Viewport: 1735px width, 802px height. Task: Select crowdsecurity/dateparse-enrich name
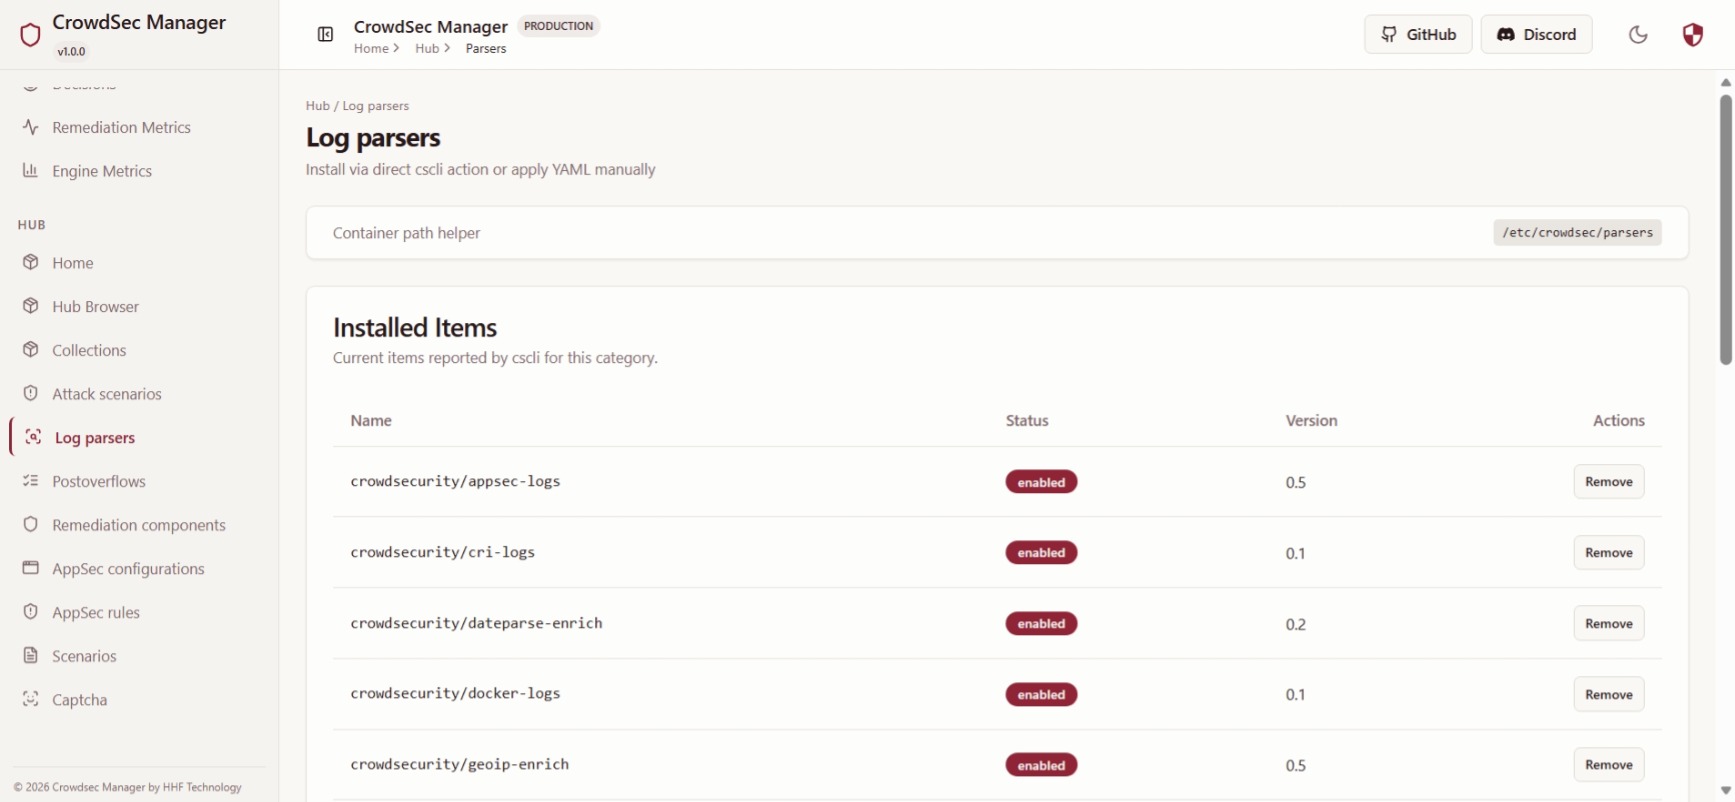pos(476,623)
